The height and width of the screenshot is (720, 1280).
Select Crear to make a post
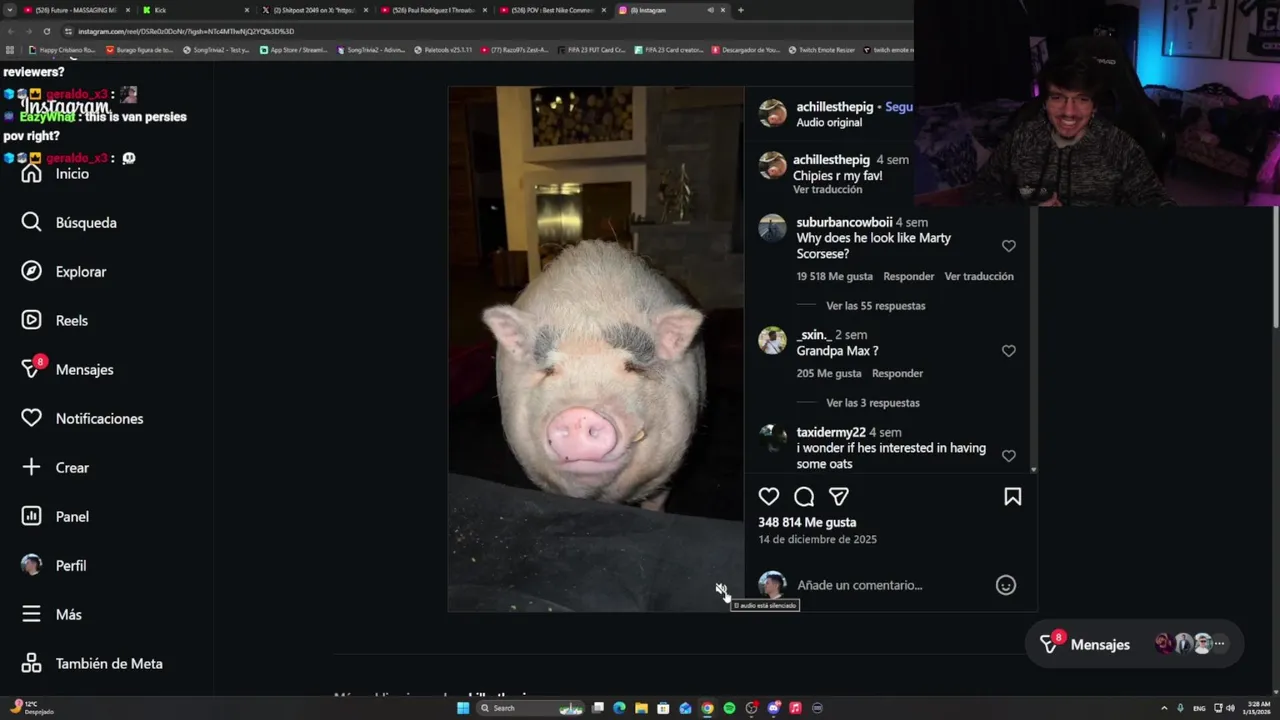(x=55, y=467)
